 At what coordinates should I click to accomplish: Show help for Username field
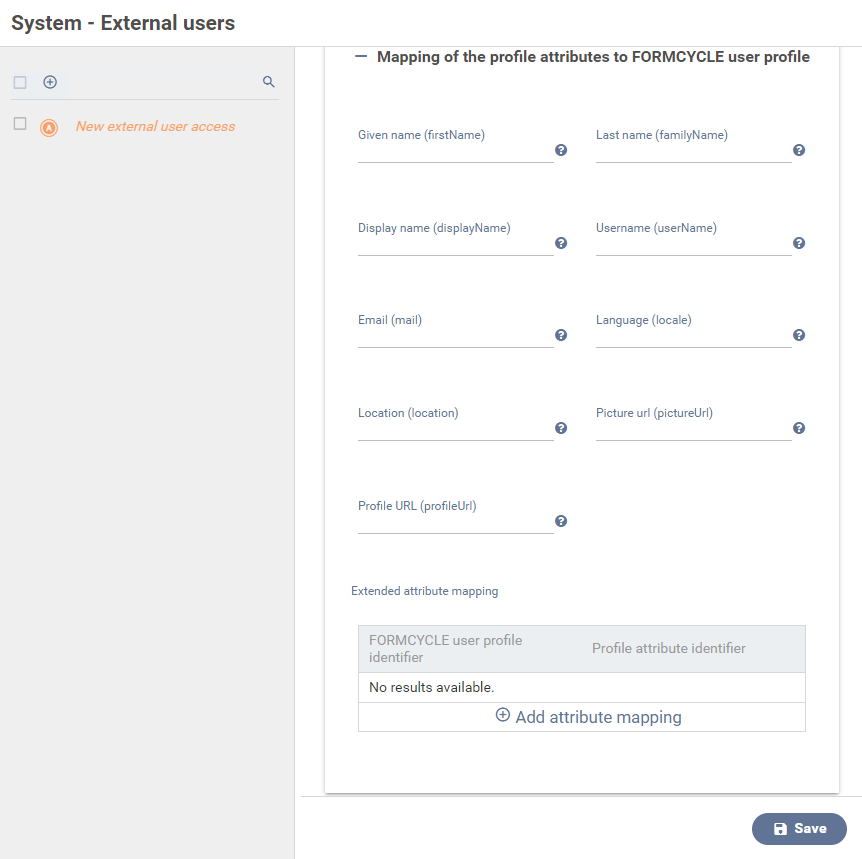click(799, 243)
